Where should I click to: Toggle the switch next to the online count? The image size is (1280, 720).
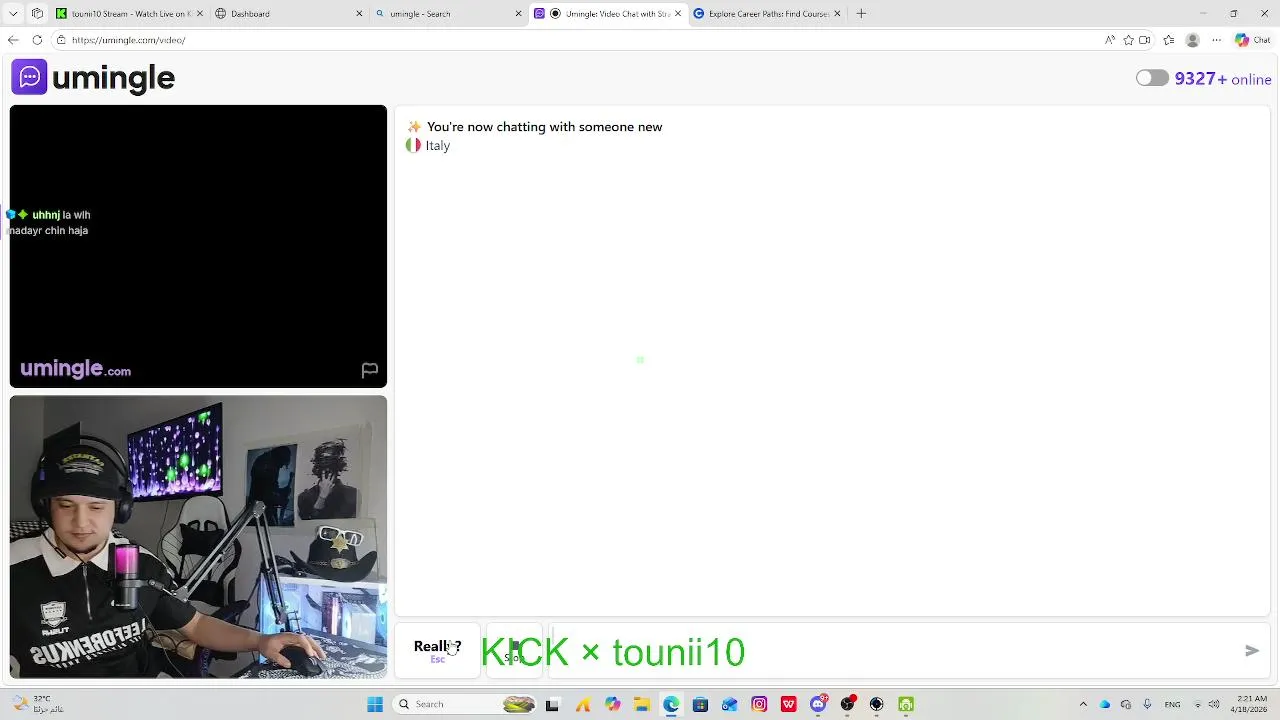tap(1152, 78)
